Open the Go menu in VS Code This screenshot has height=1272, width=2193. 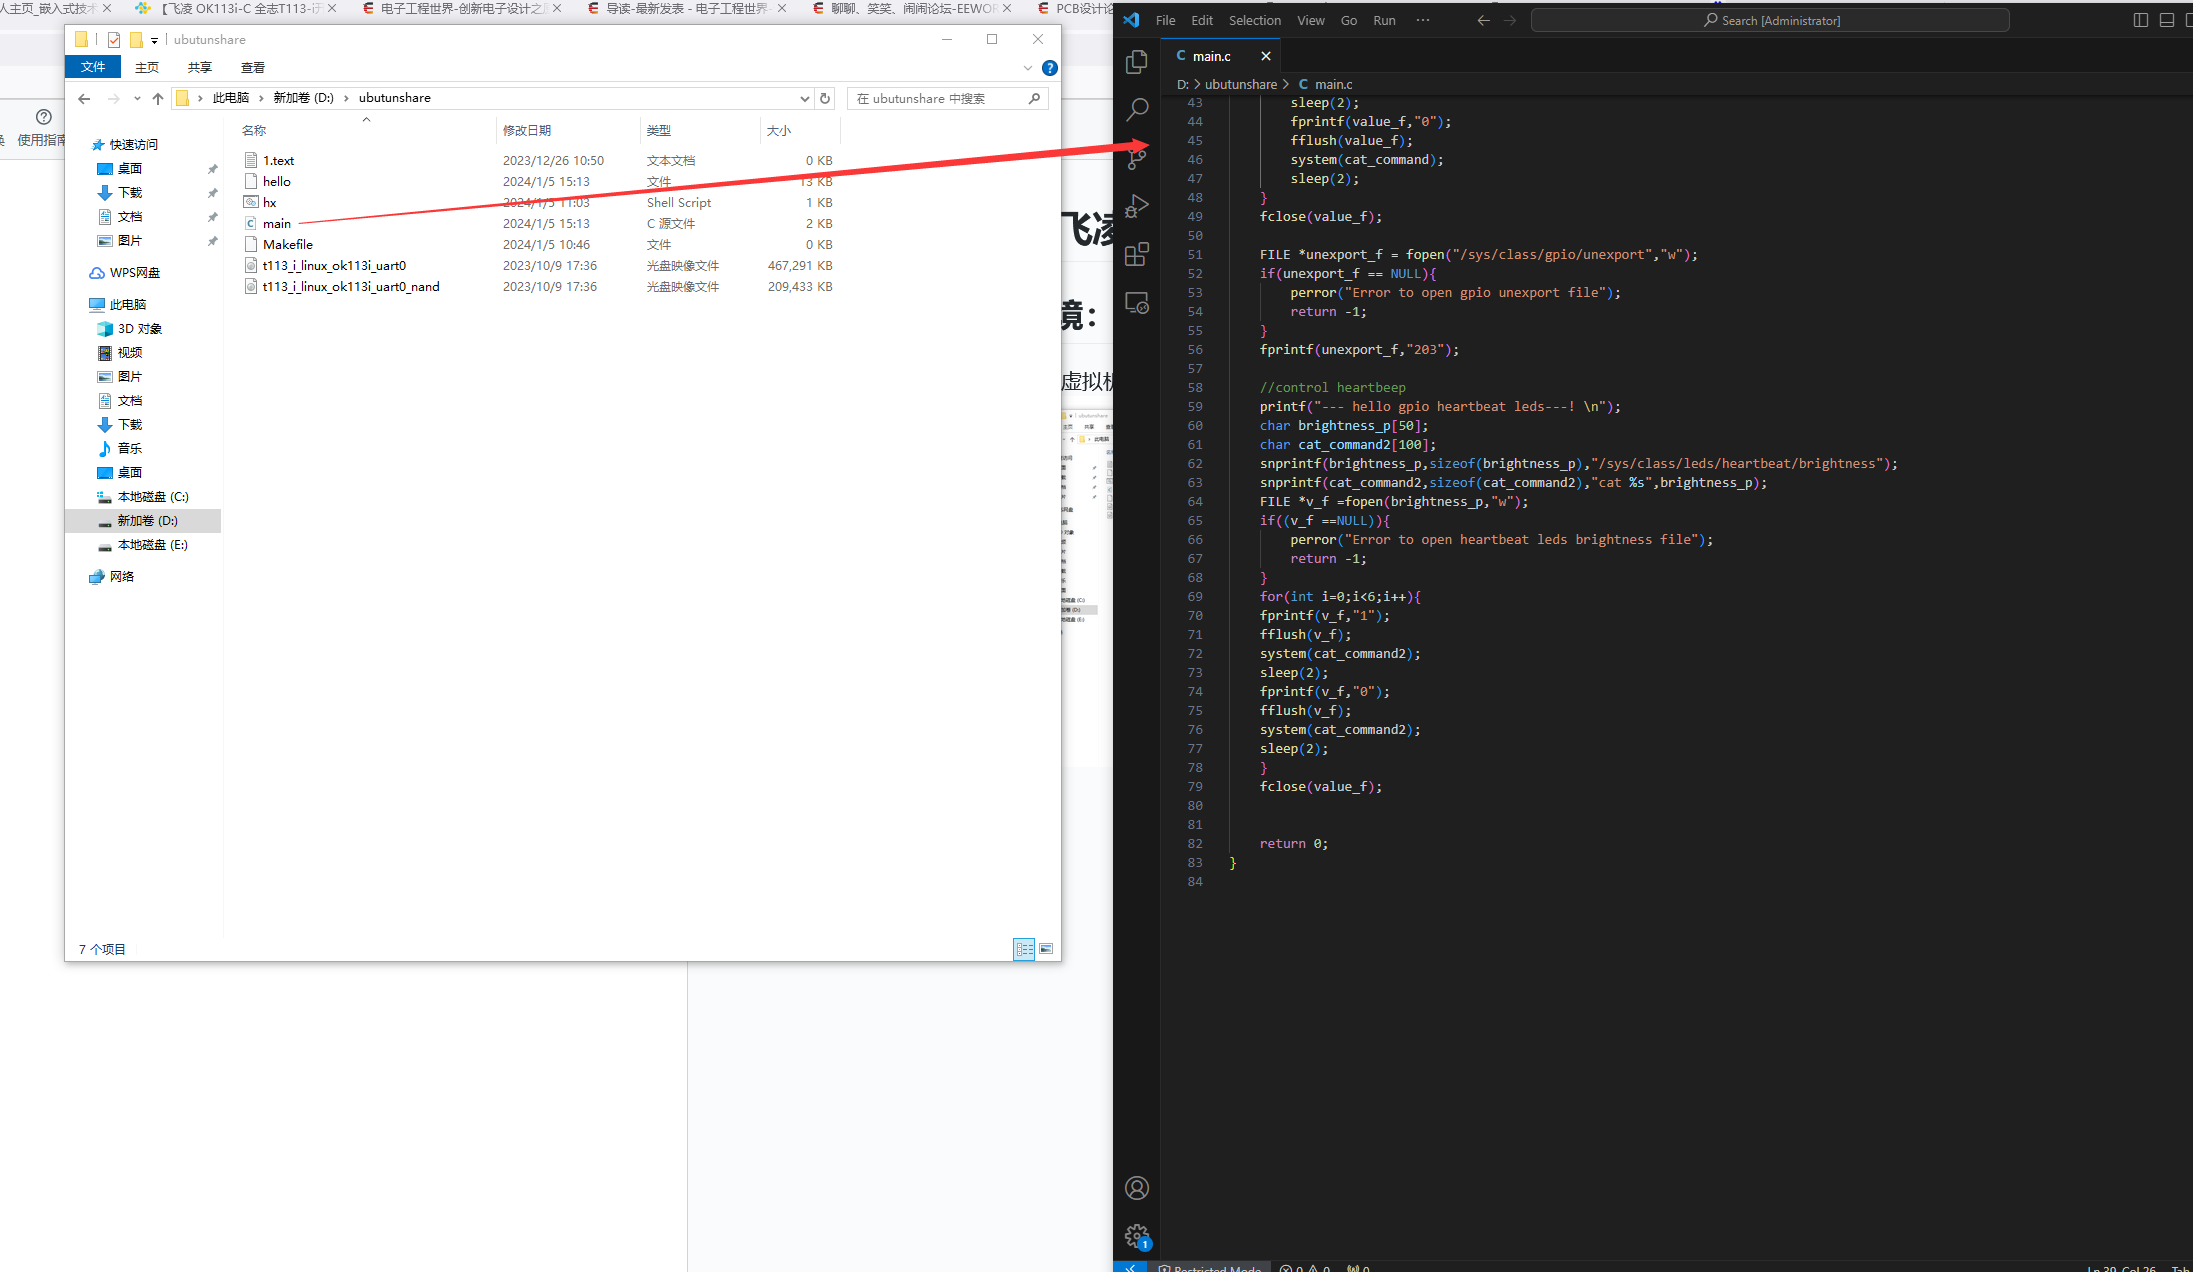(1349, 20)
